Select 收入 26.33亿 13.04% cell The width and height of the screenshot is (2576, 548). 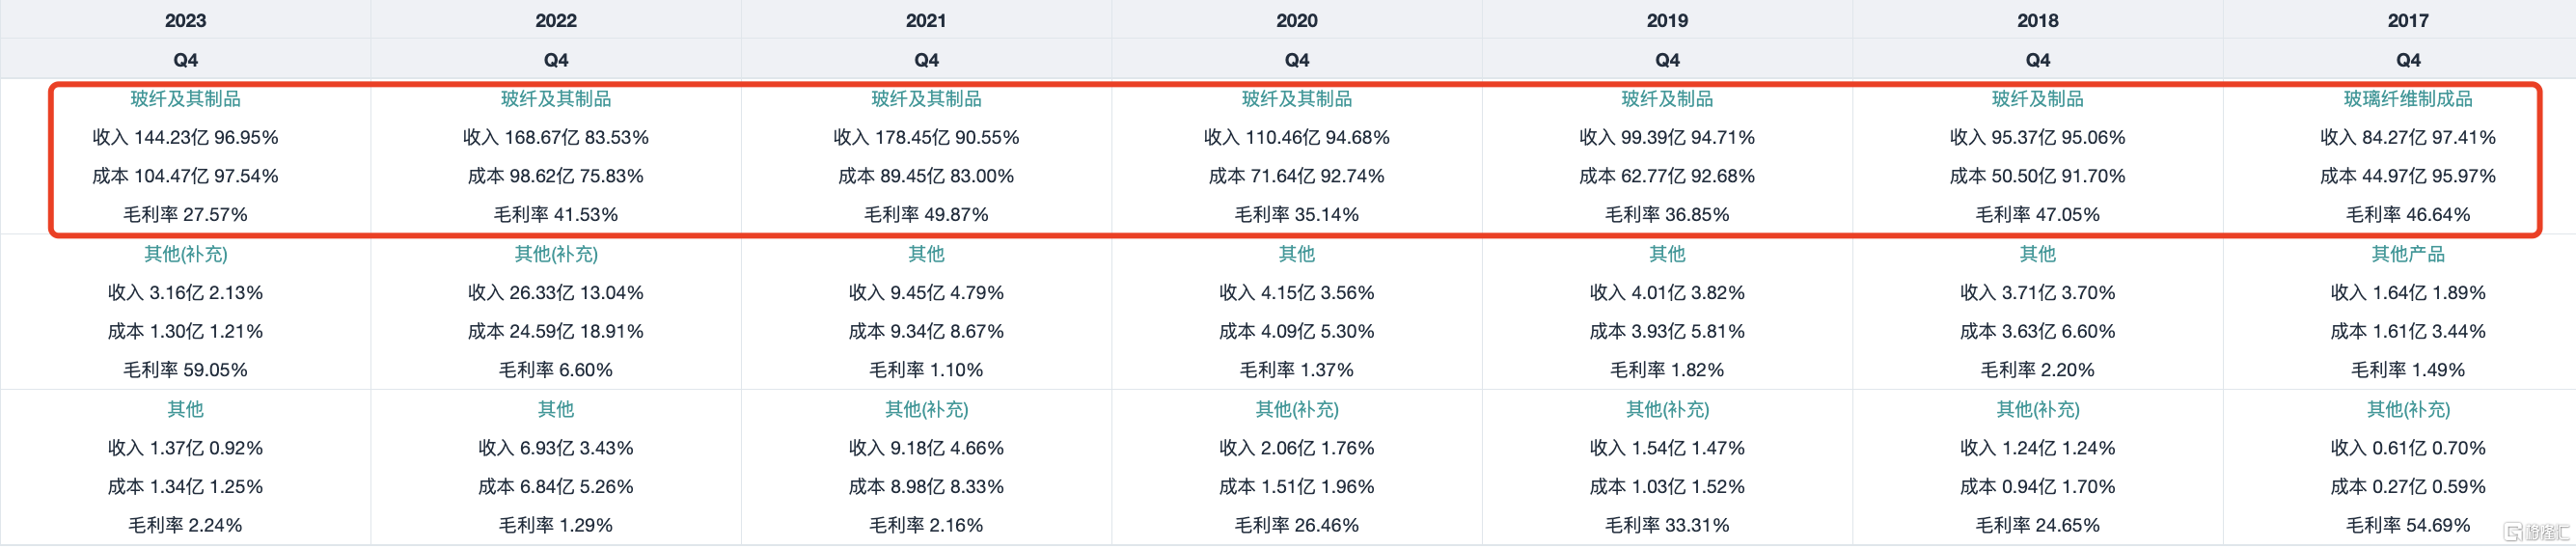click(x=556, y=293)
